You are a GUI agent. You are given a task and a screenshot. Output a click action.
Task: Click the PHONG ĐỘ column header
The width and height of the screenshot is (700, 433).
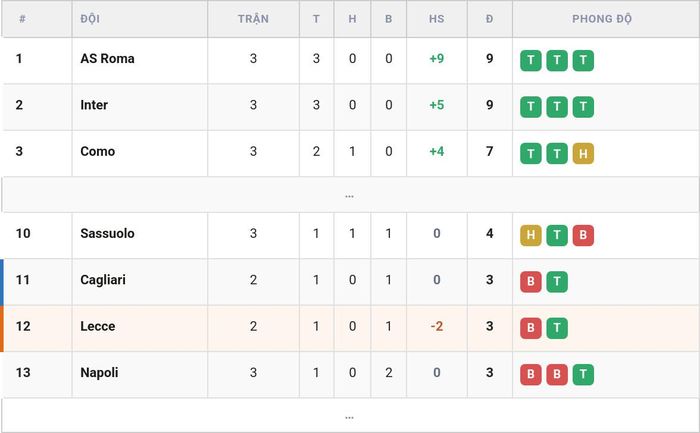pos(602,19)
